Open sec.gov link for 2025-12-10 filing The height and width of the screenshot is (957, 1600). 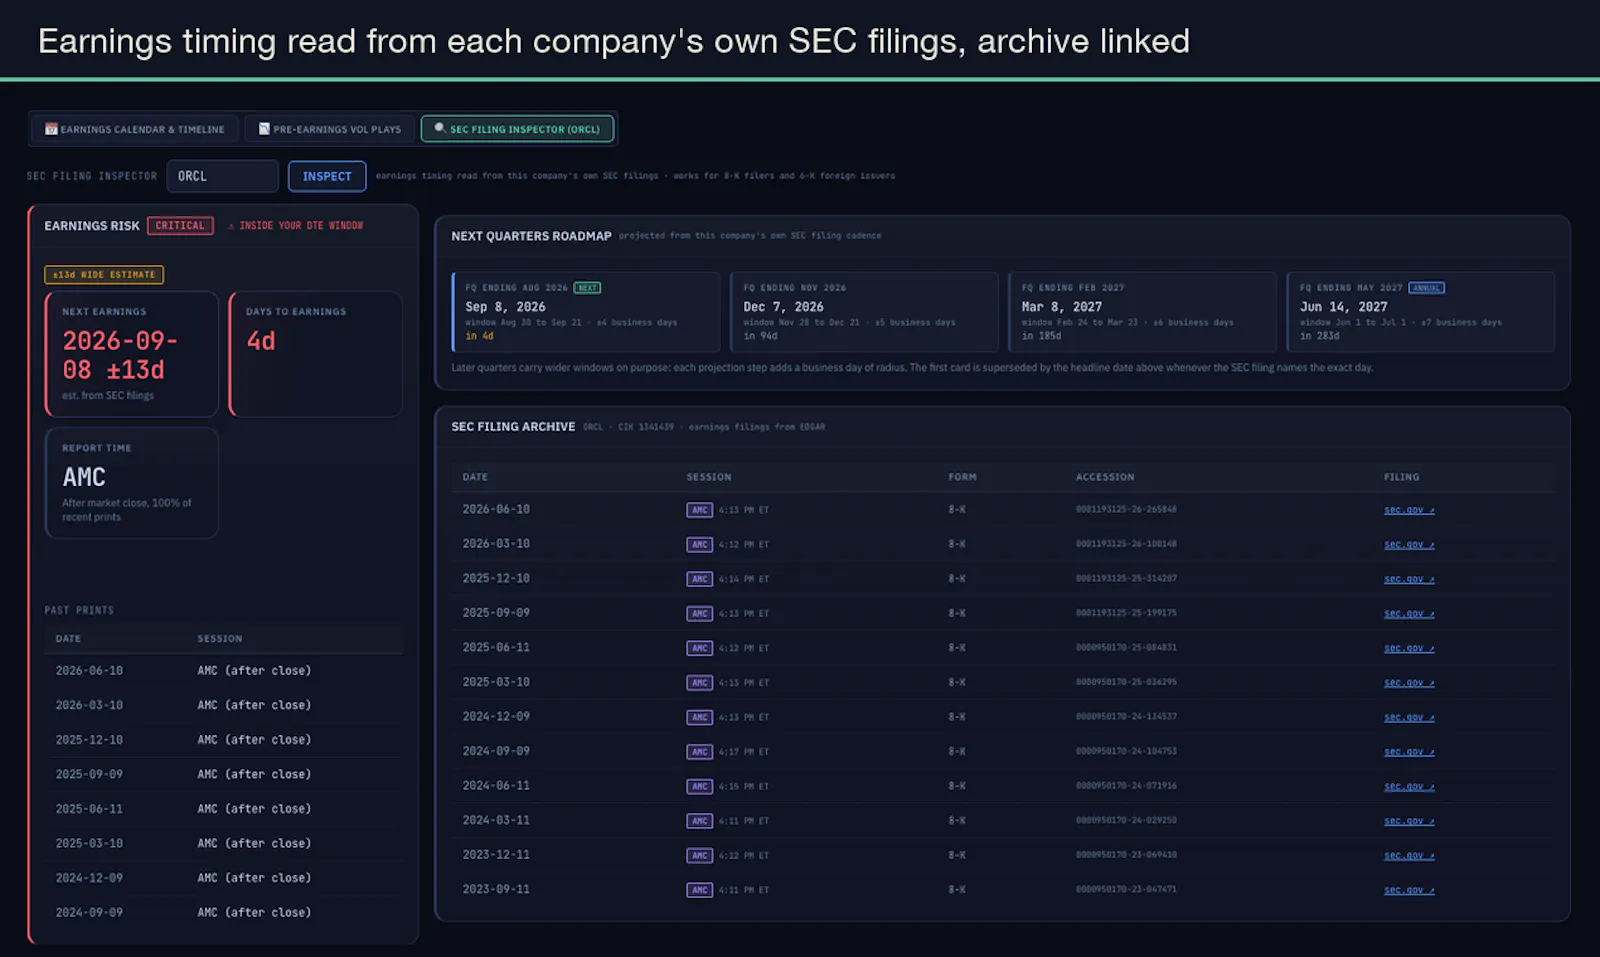click(1409, 579)
